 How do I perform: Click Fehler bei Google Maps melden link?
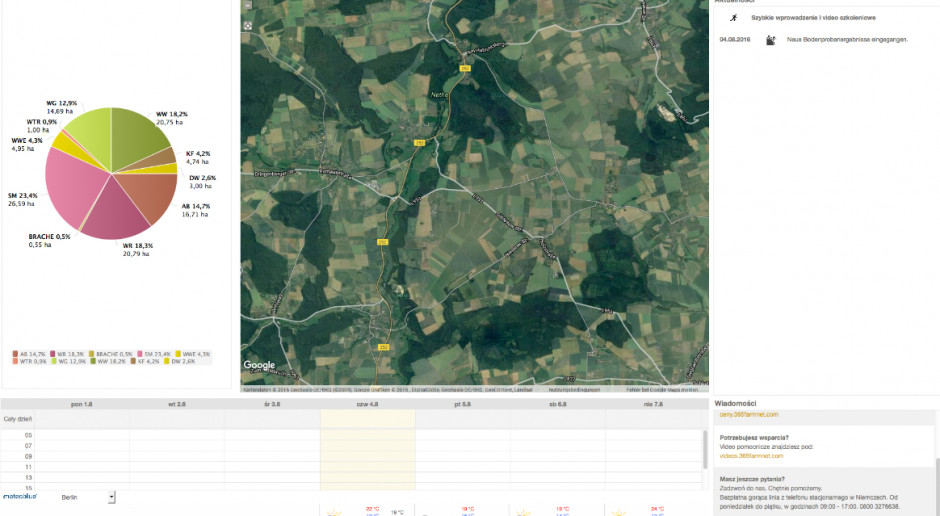coord(662,390)
